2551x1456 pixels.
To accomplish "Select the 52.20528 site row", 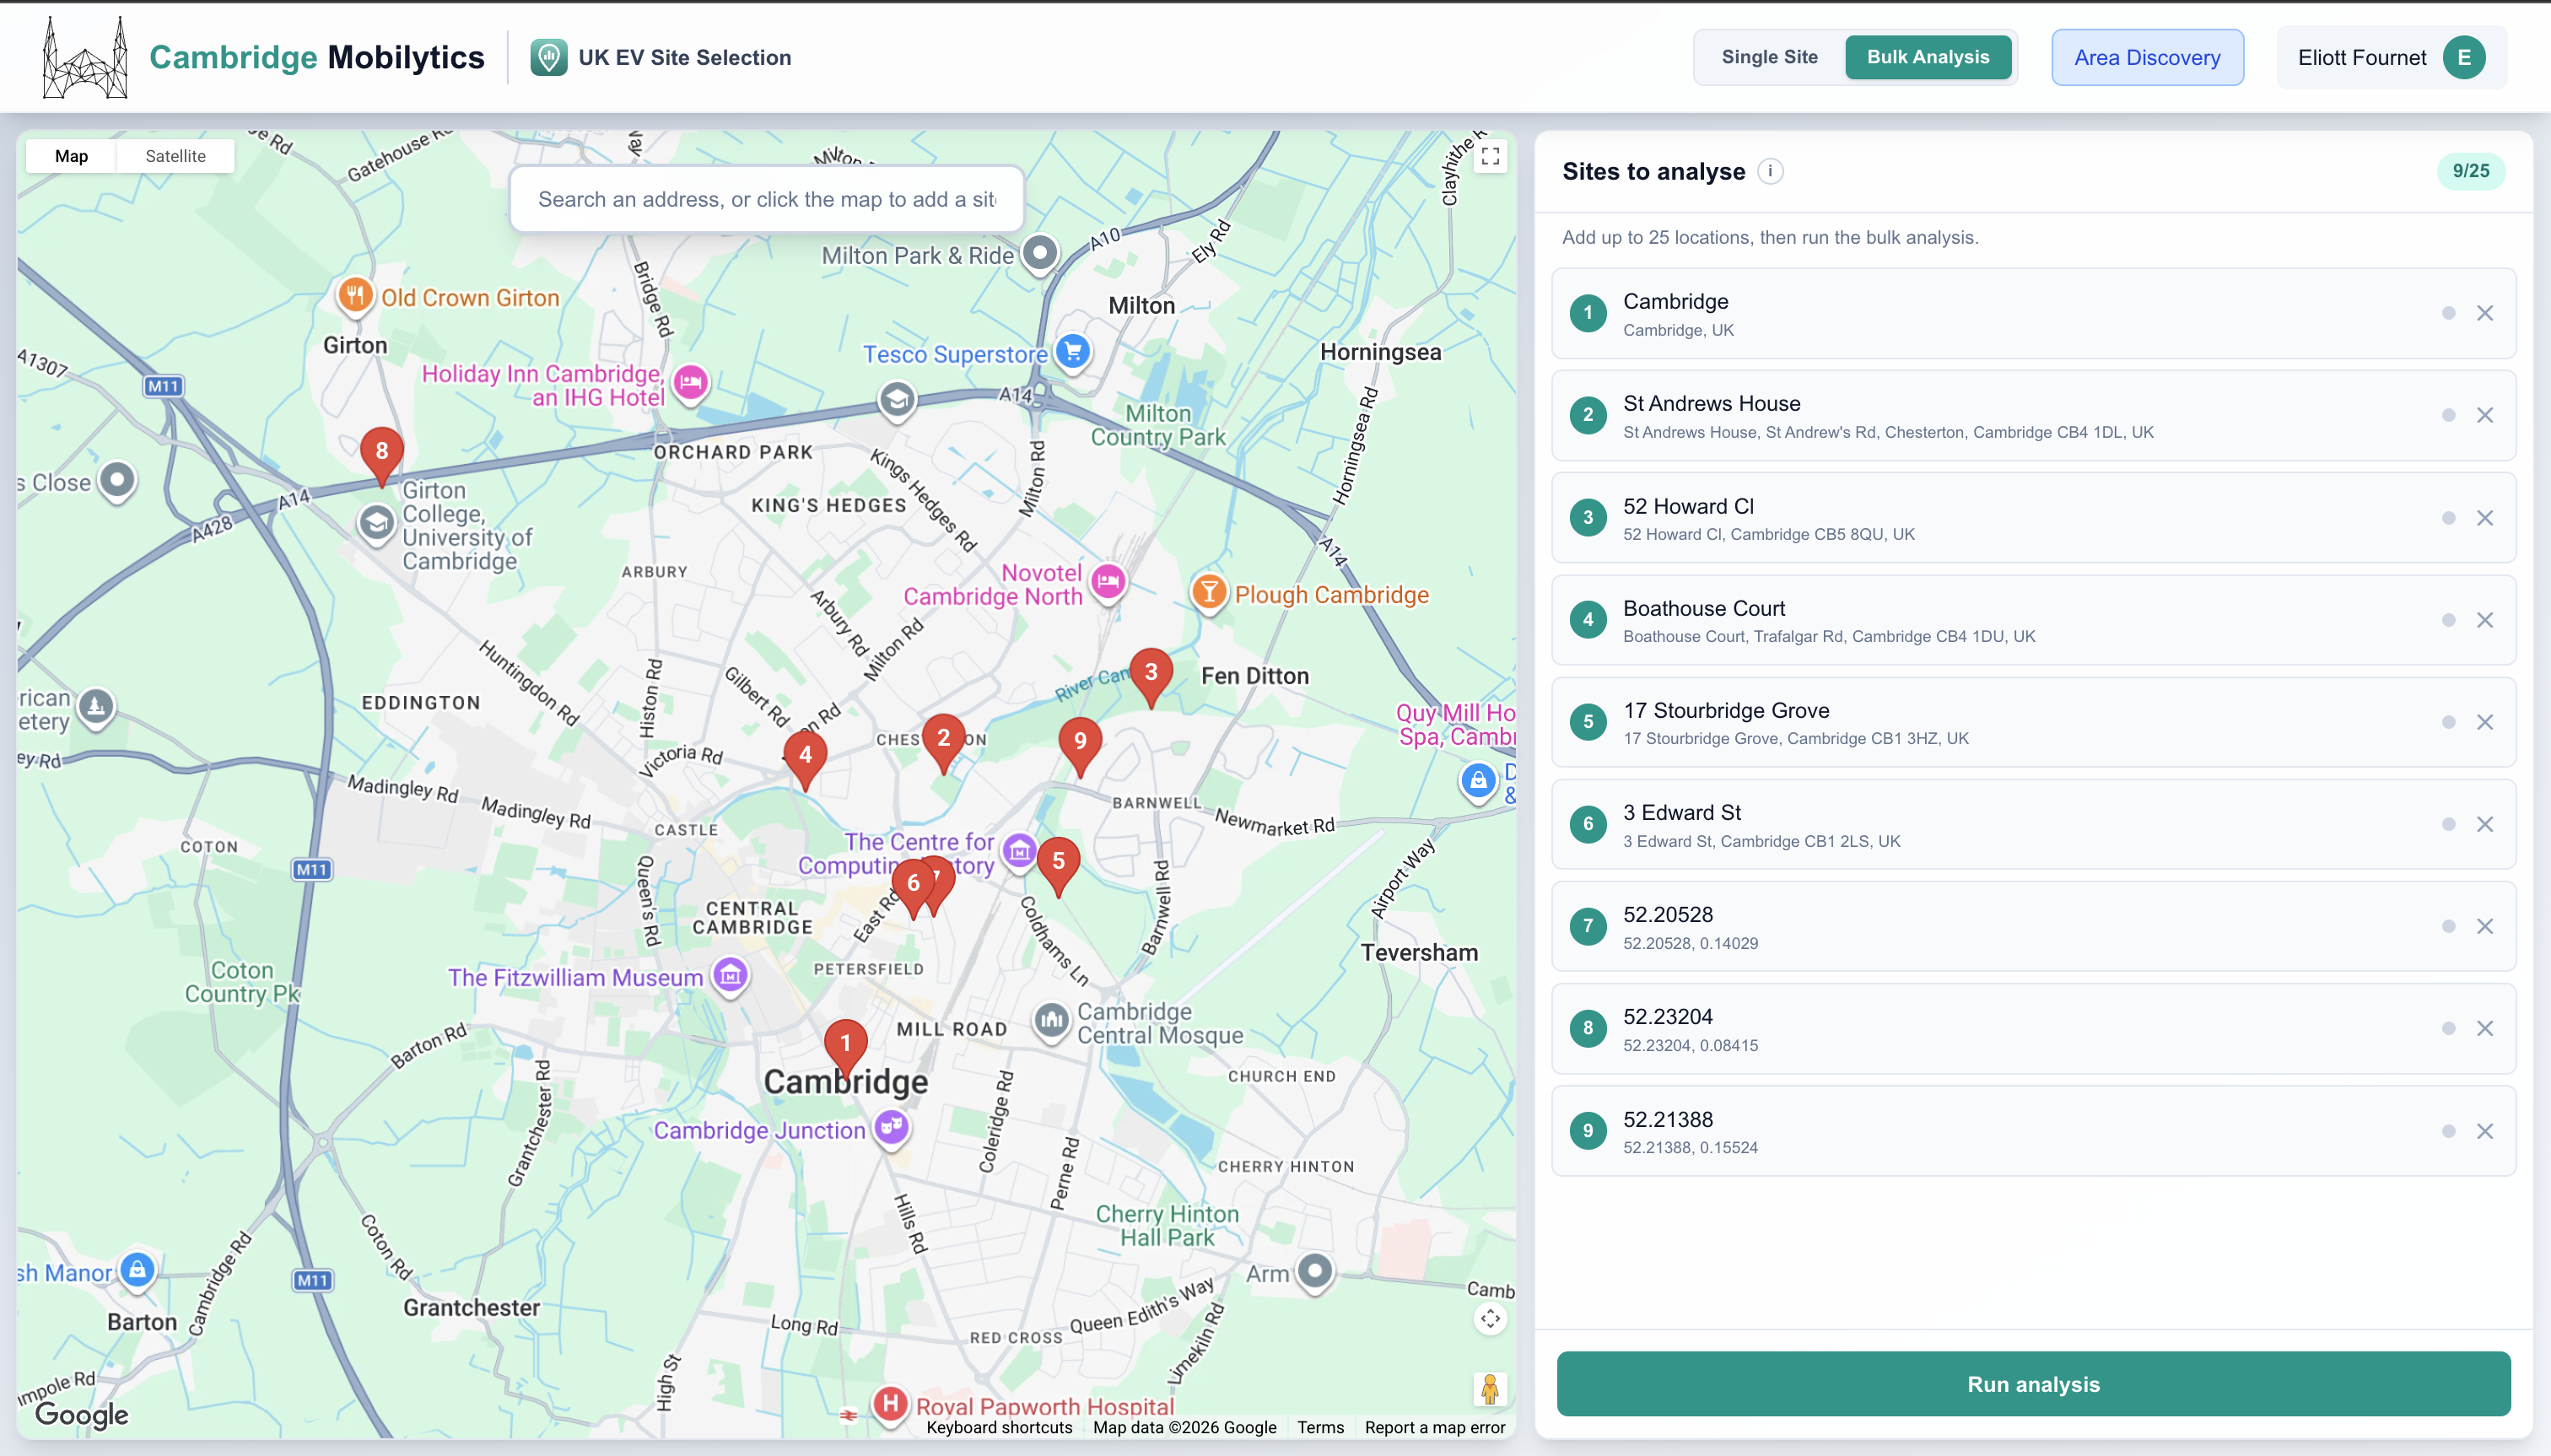I will coord(2033,926).
